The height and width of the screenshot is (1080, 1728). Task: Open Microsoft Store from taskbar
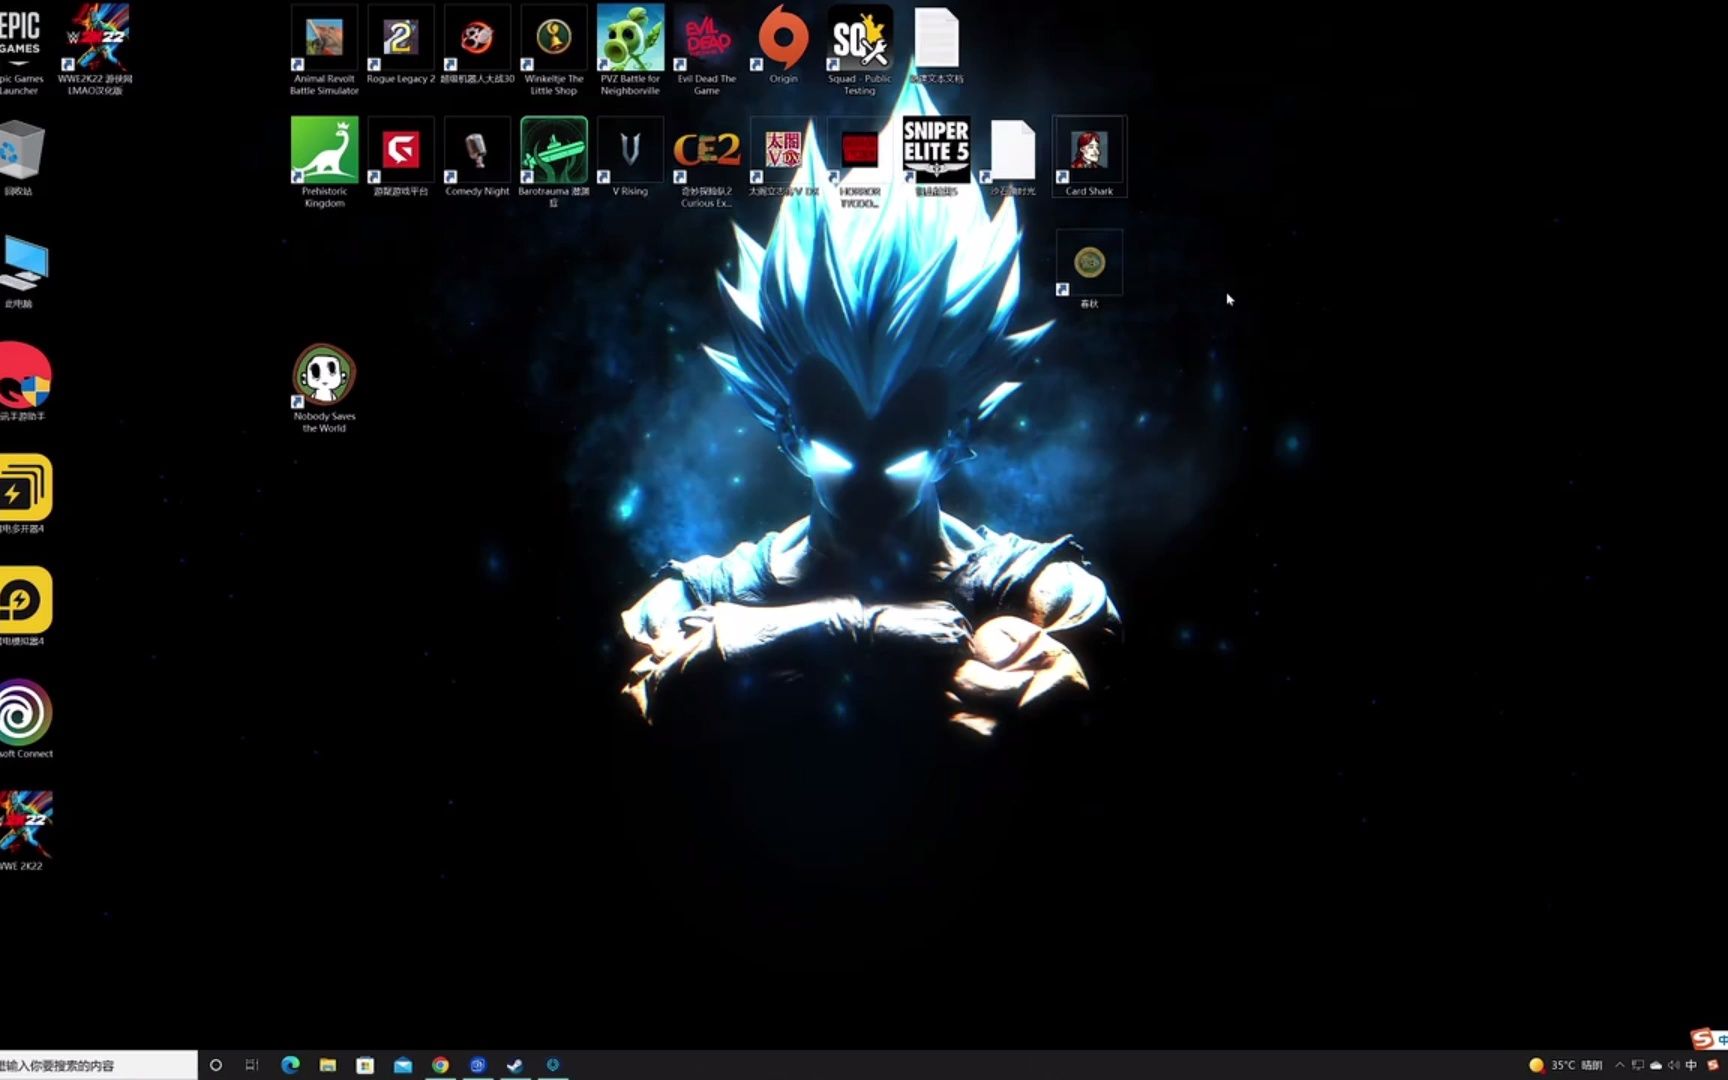365,1065
